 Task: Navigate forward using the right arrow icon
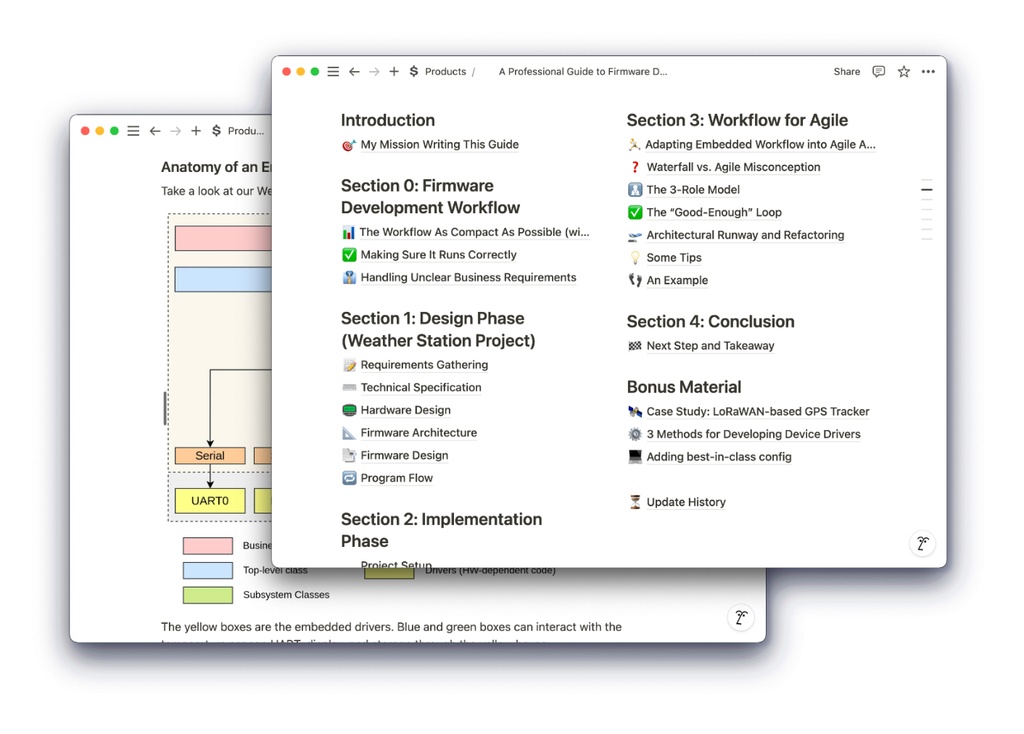(x=374, y=71)
